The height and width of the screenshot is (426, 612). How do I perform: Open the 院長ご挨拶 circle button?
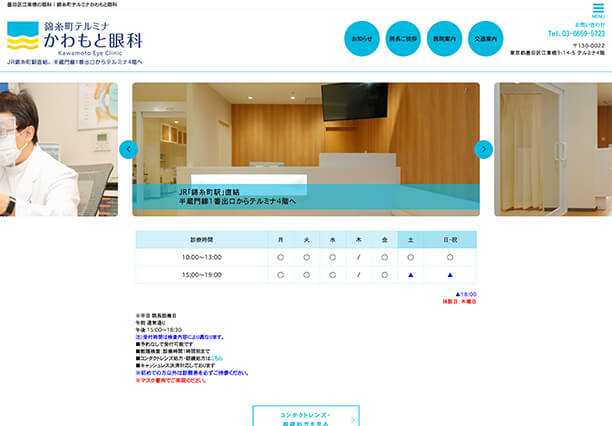click(403, 39)
